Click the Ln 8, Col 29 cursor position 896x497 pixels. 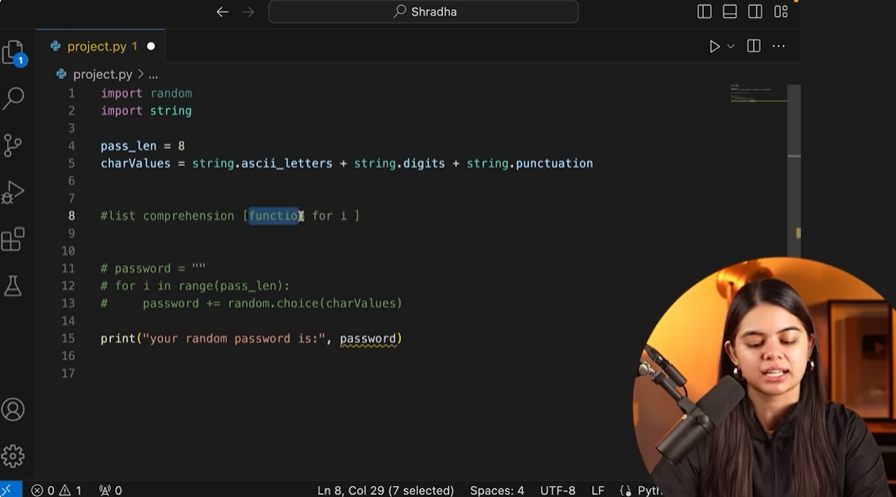(386, 490)
